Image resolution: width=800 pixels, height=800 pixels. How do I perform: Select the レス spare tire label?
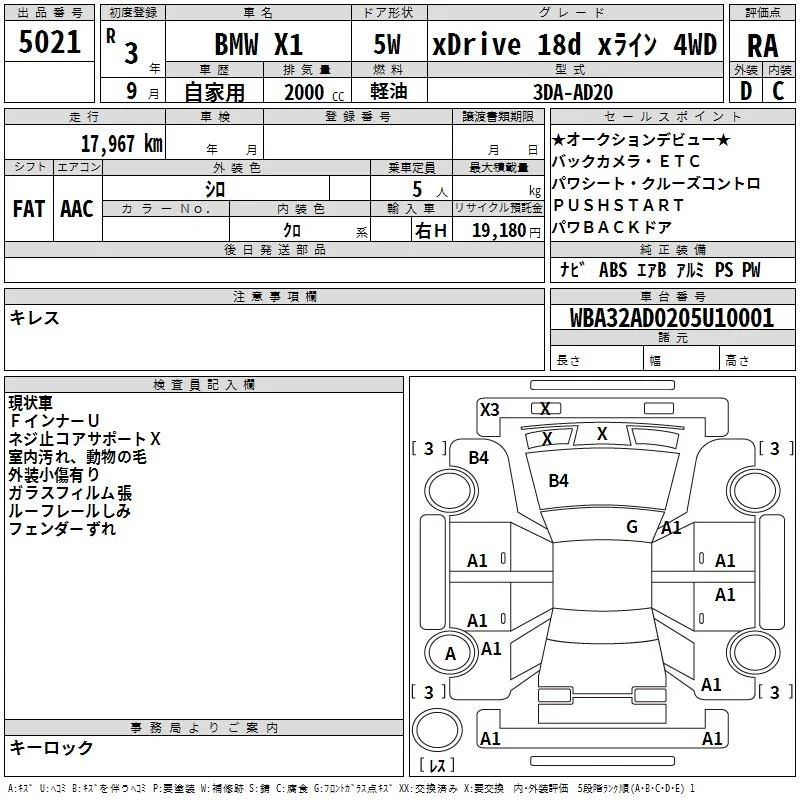click(437, 765)
